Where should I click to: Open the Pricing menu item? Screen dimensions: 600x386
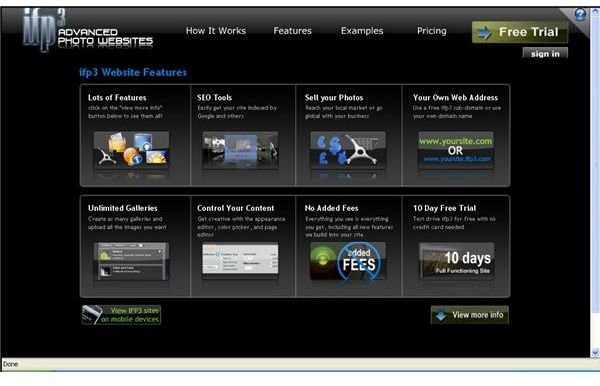click(432, 31)
